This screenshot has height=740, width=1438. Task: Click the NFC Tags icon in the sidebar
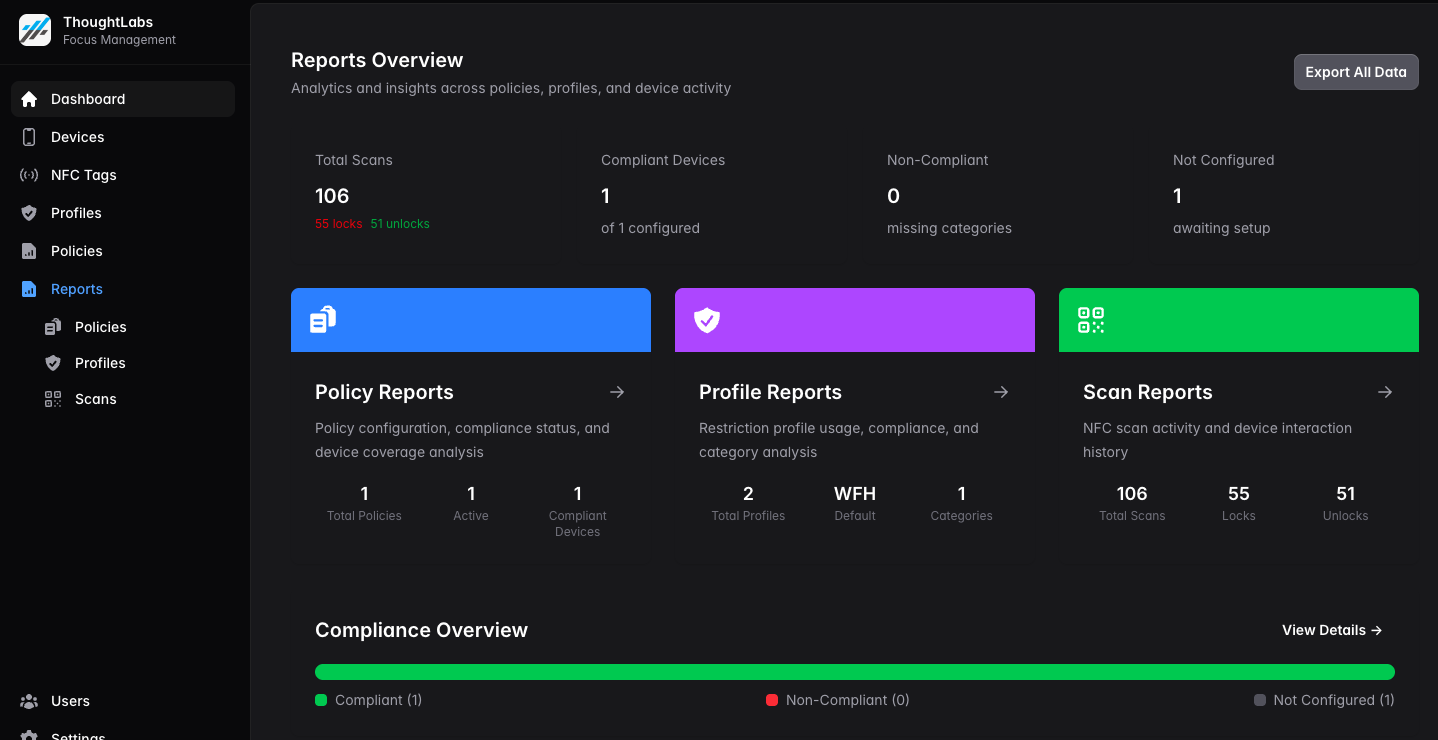(28, 175)
